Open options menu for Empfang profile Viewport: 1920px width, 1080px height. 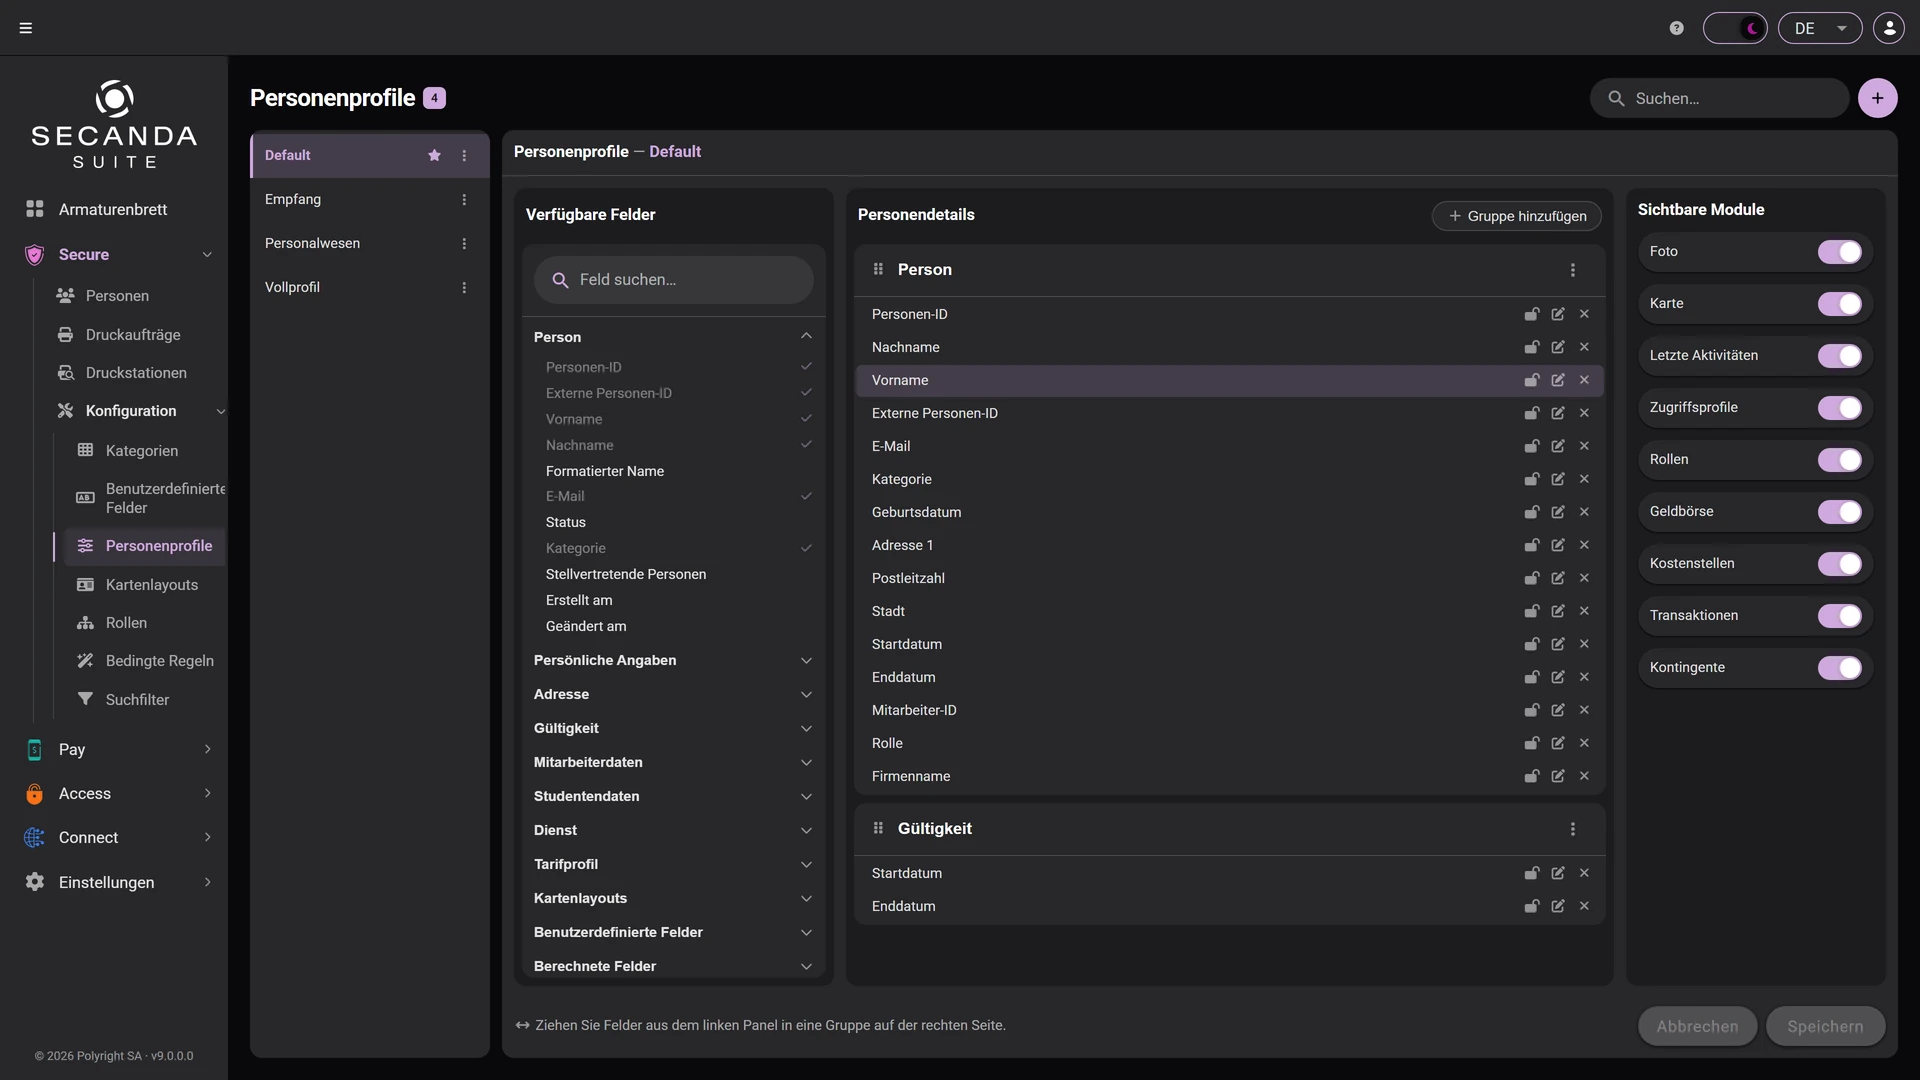464,200
